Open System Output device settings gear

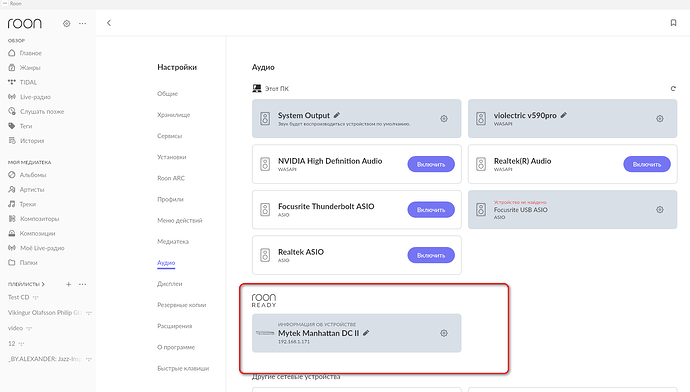pos(444,118)
